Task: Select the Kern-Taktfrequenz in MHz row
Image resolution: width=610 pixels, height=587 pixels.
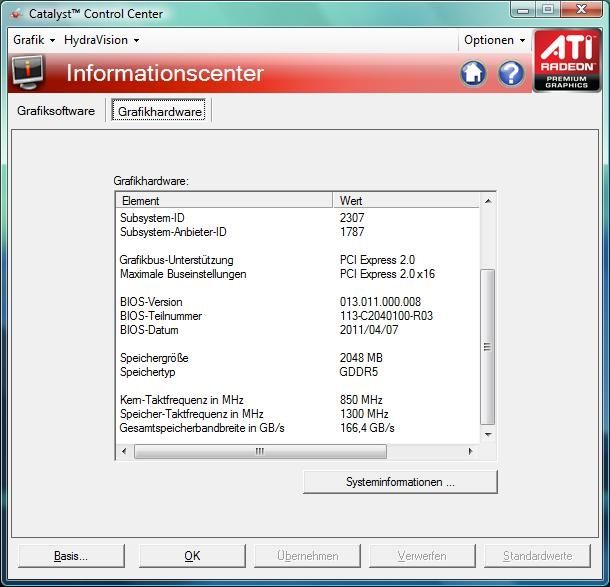Action: [298, 400]
